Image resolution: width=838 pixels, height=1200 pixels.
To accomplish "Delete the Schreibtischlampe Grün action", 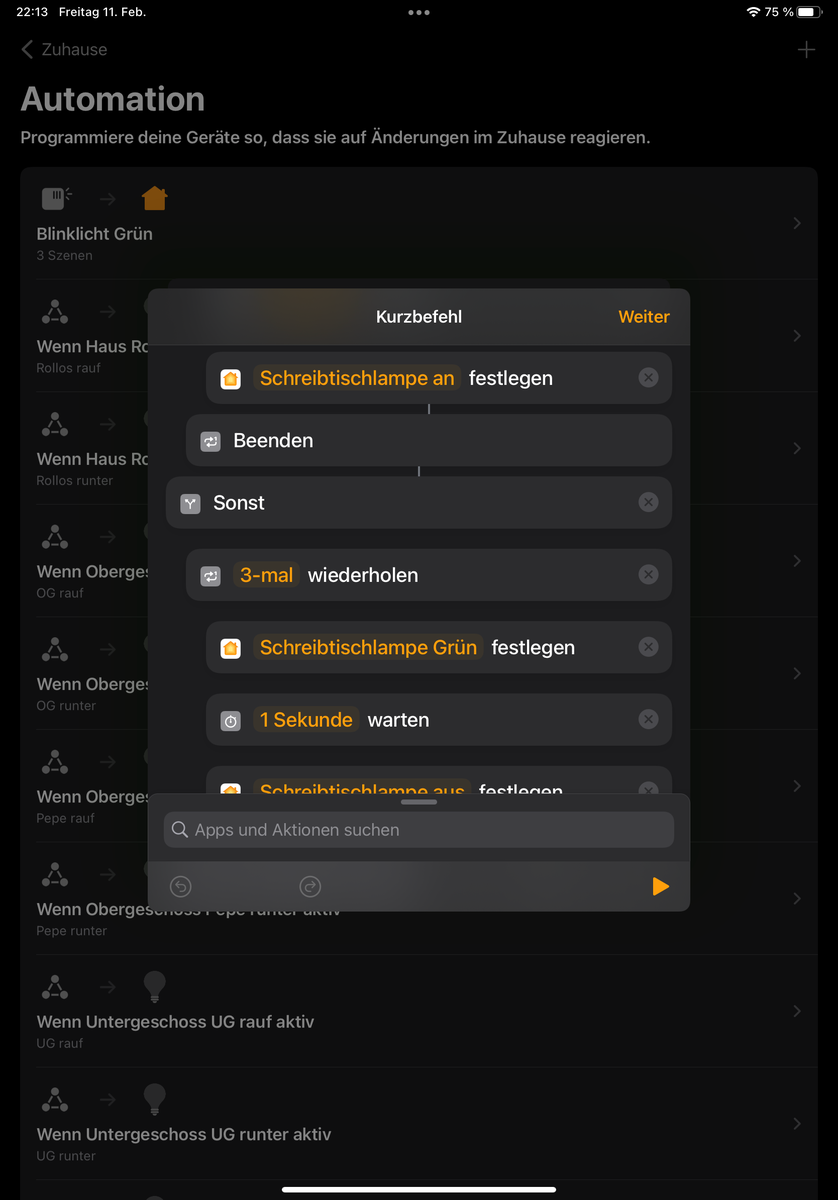I will (x=649, y=647).
